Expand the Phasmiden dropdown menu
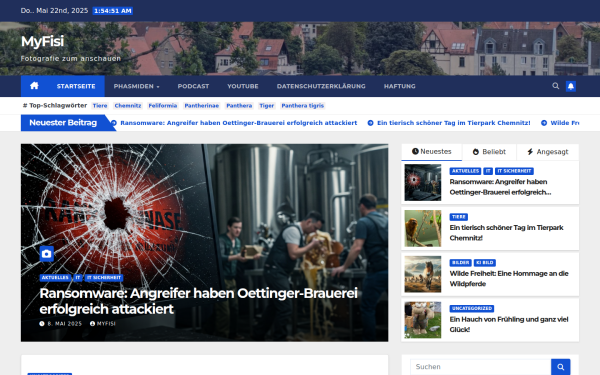Viewport: 600px width, 375px height. coord(136,86)
